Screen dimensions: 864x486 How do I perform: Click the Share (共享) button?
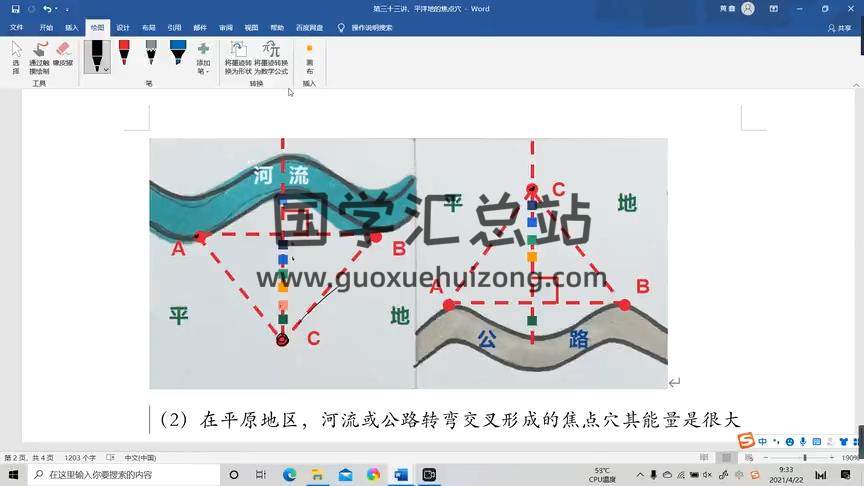point(840,28)
